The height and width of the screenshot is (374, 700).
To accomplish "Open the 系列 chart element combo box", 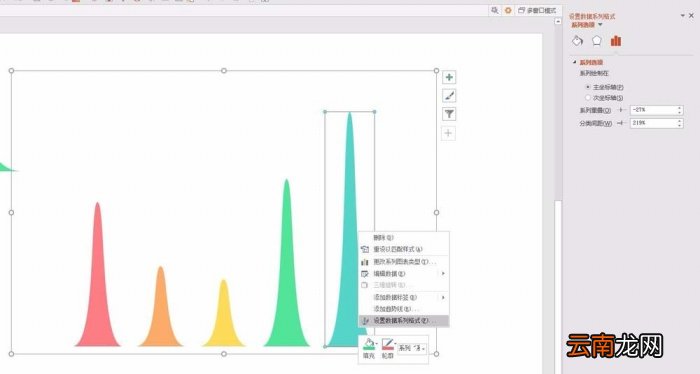I will [412, 348].
